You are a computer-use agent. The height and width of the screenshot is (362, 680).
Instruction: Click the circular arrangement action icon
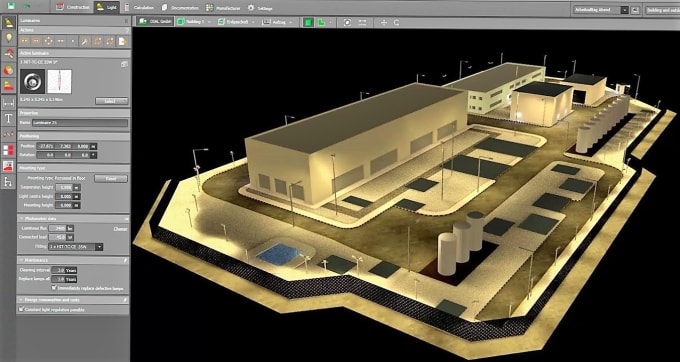coord(49,41)
